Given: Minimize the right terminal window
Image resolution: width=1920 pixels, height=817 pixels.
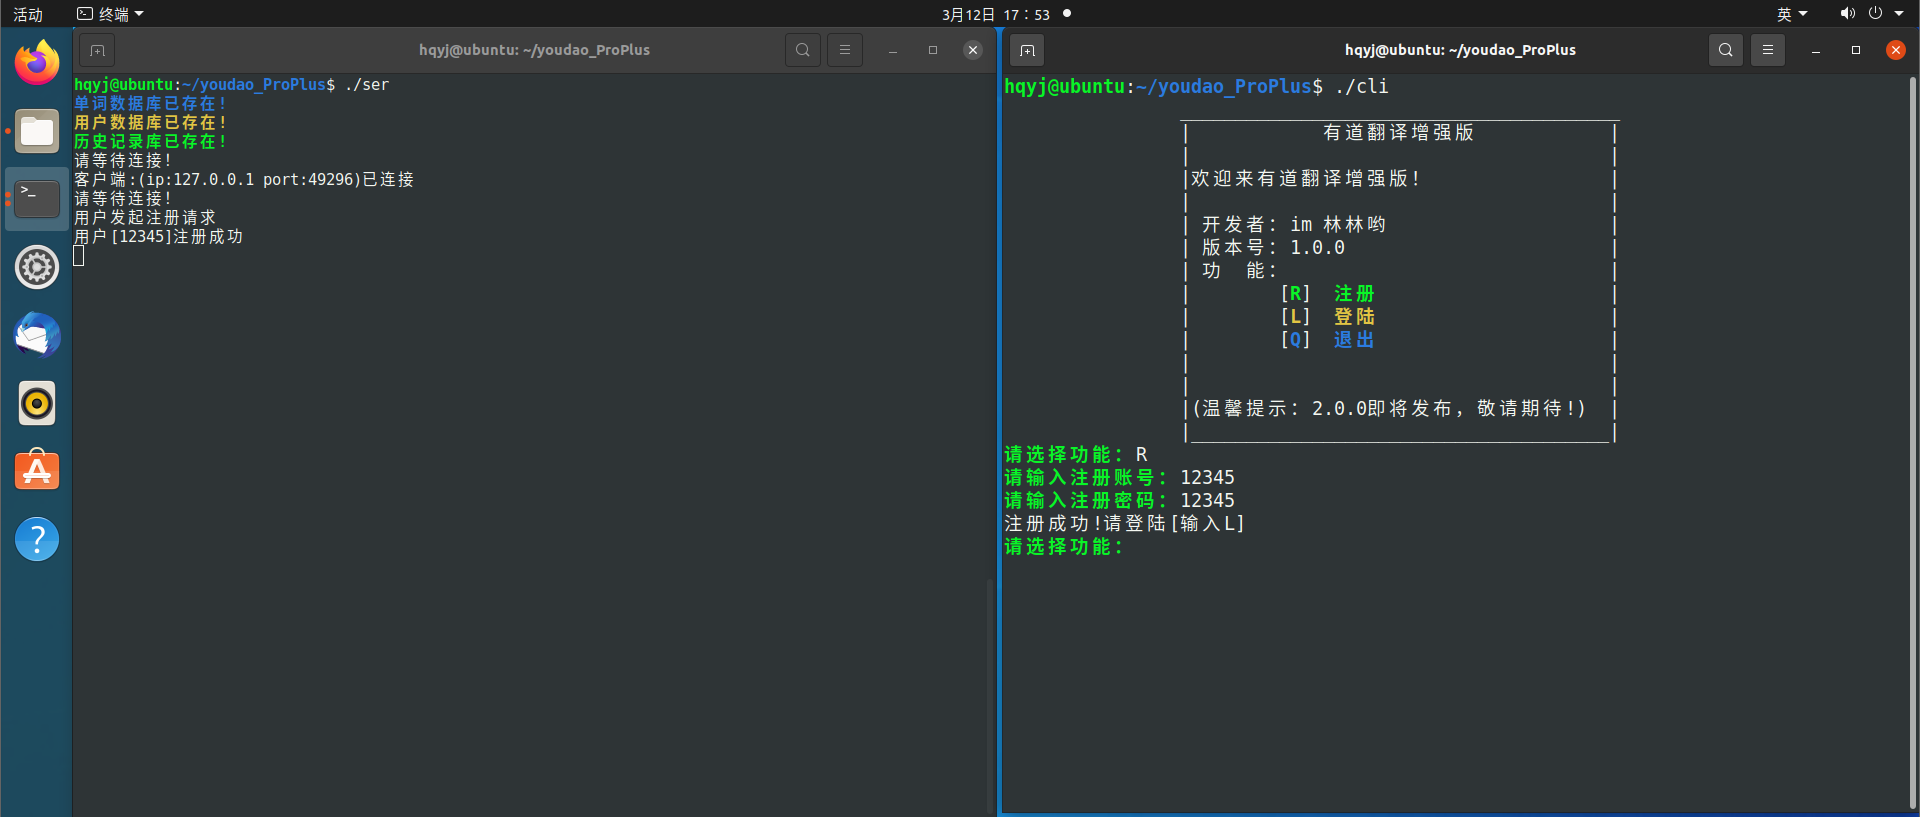Looking at the screenshot, I should 1816,50.
